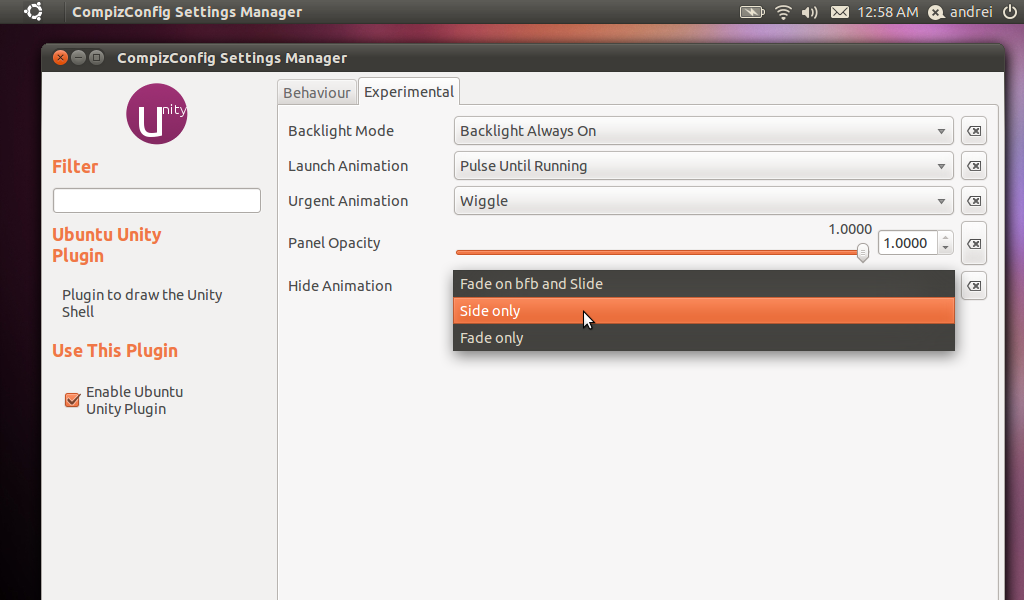Open the Backlight Mode dropdown

tap(703, 131)
